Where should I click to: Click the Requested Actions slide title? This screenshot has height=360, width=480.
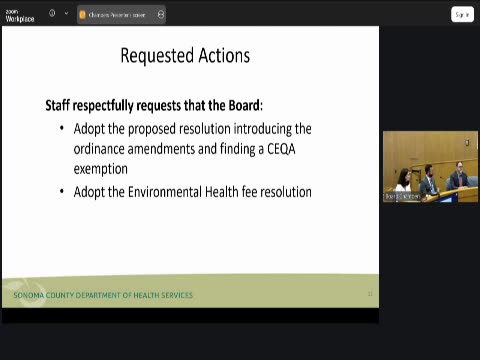click(185, 55)
